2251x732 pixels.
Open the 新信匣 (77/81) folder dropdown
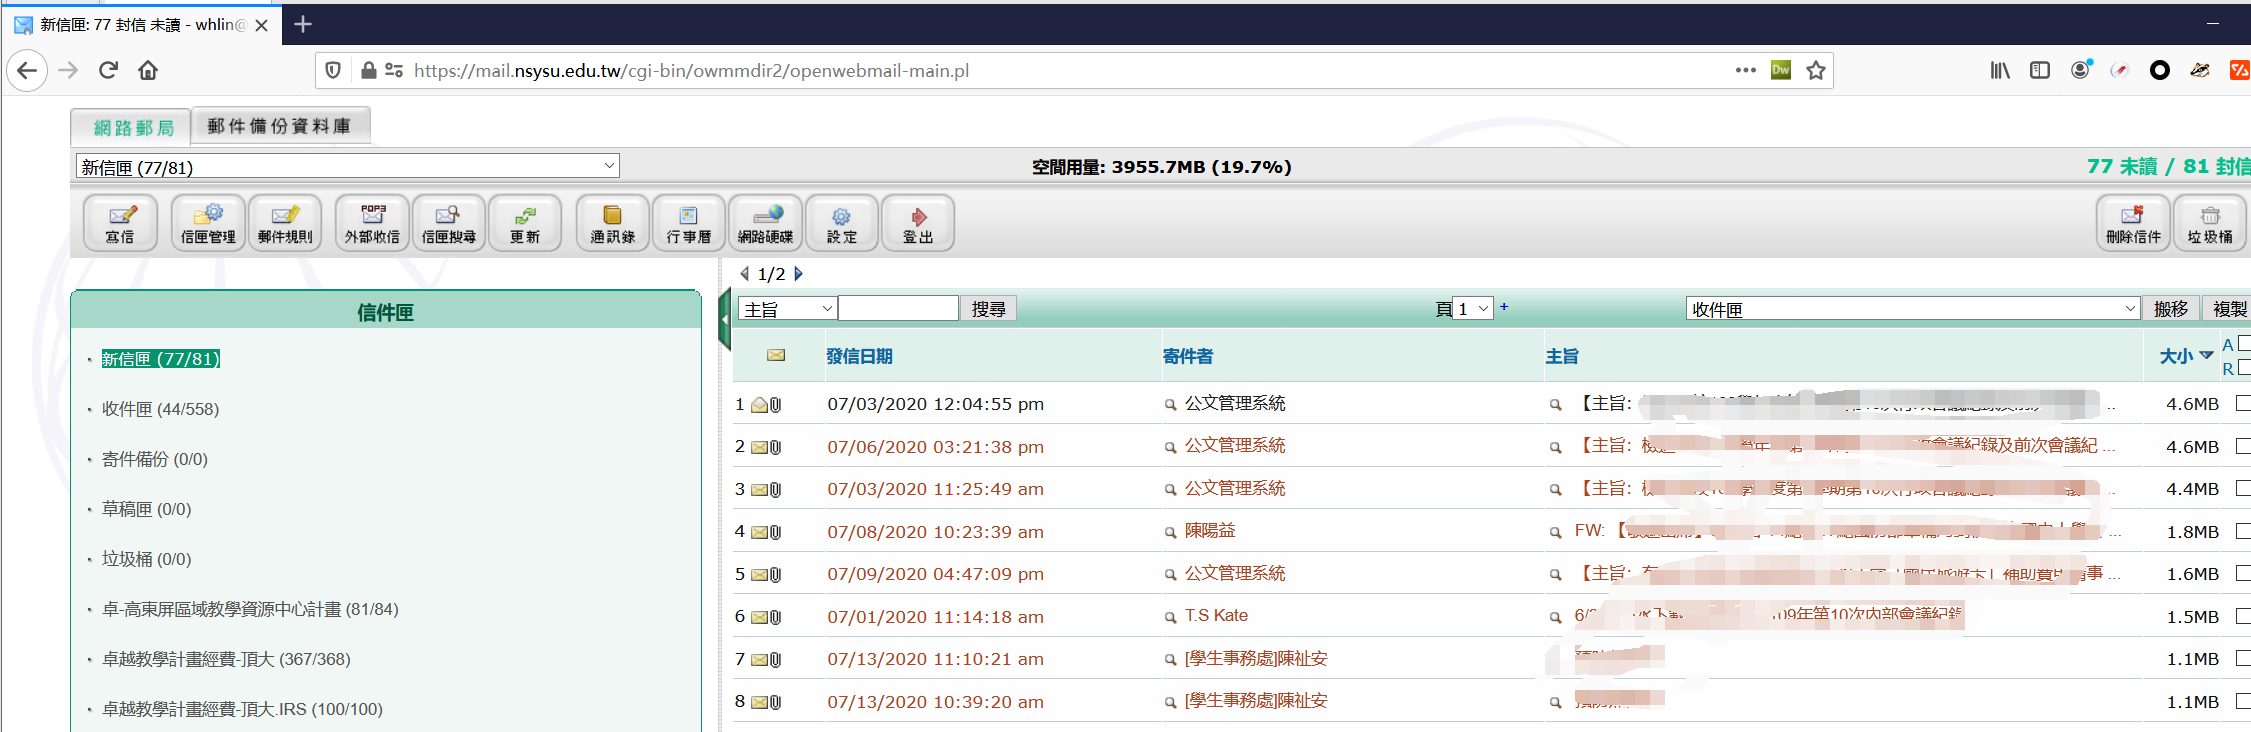click(348, 166)
